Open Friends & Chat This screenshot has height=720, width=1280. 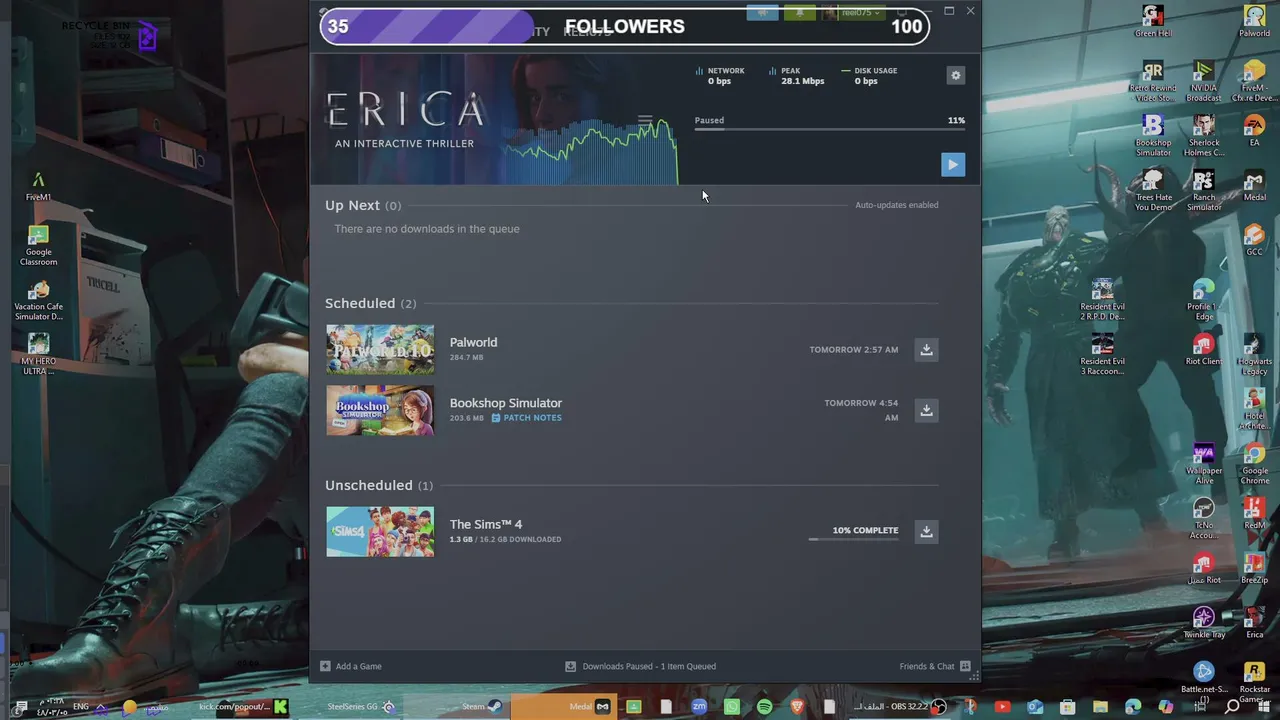point(935,666)
